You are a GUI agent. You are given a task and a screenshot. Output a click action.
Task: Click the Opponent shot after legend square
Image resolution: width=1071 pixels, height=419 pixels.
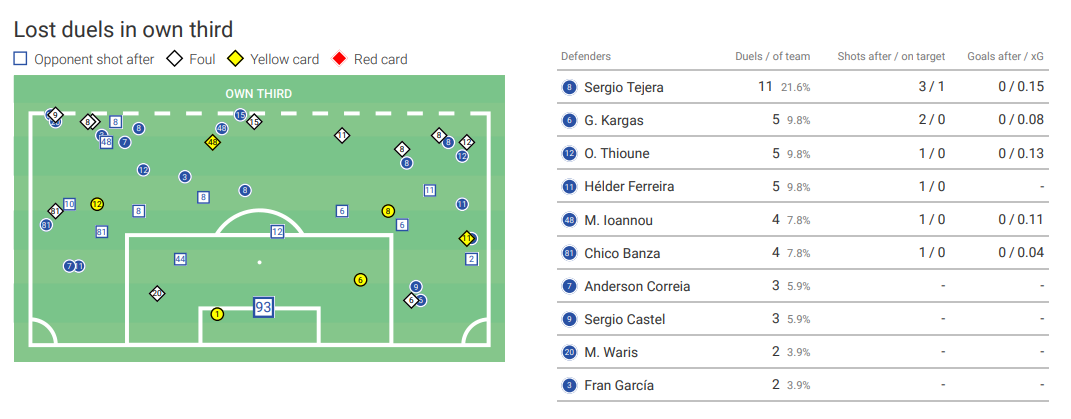20,59
